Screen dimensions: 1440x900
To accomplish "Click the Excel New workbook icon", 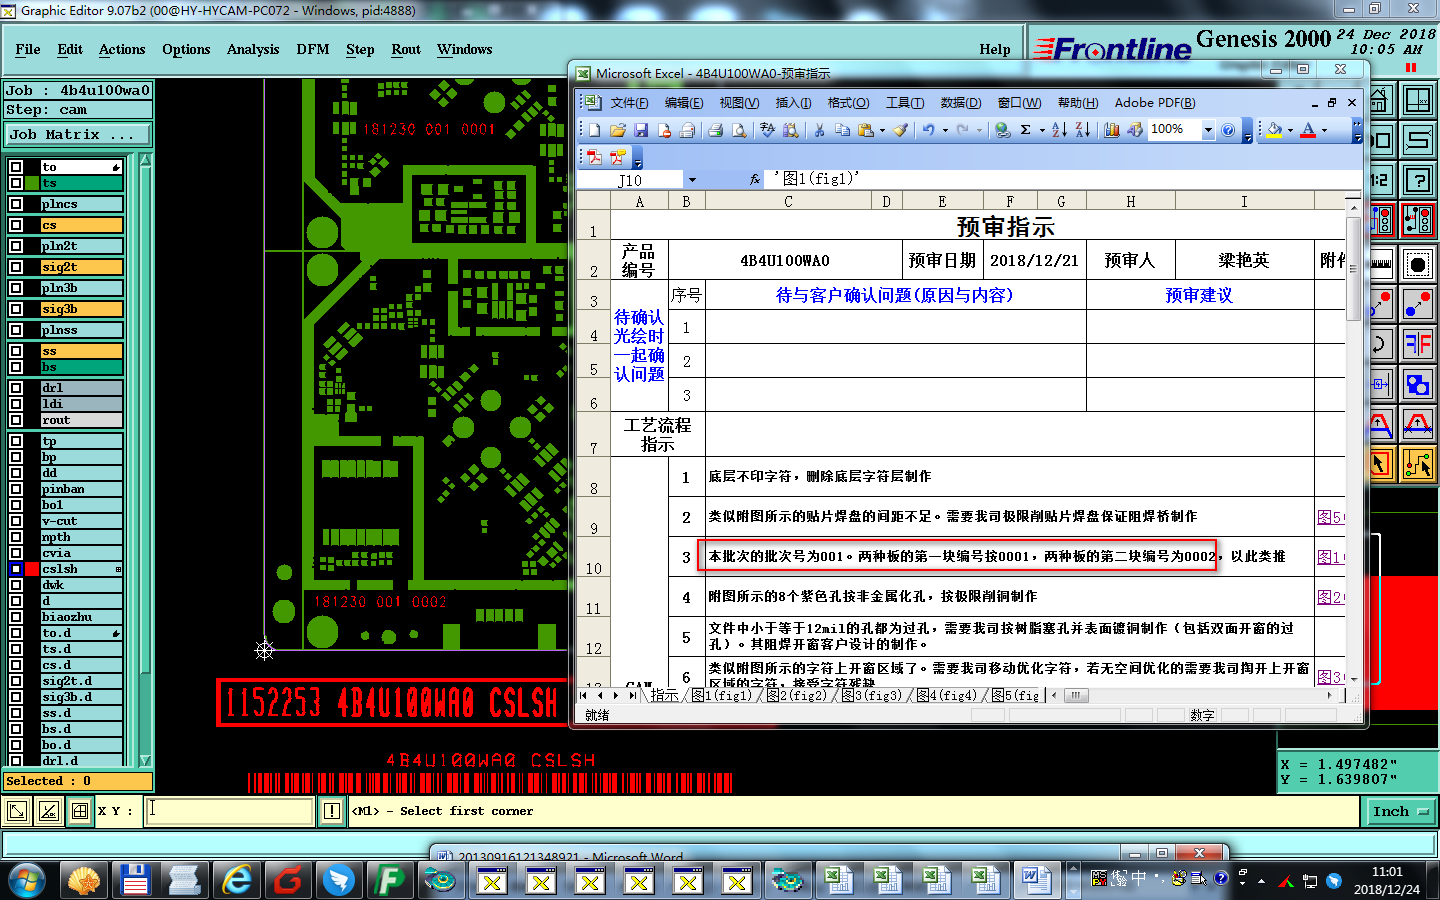I will (594, 130).
